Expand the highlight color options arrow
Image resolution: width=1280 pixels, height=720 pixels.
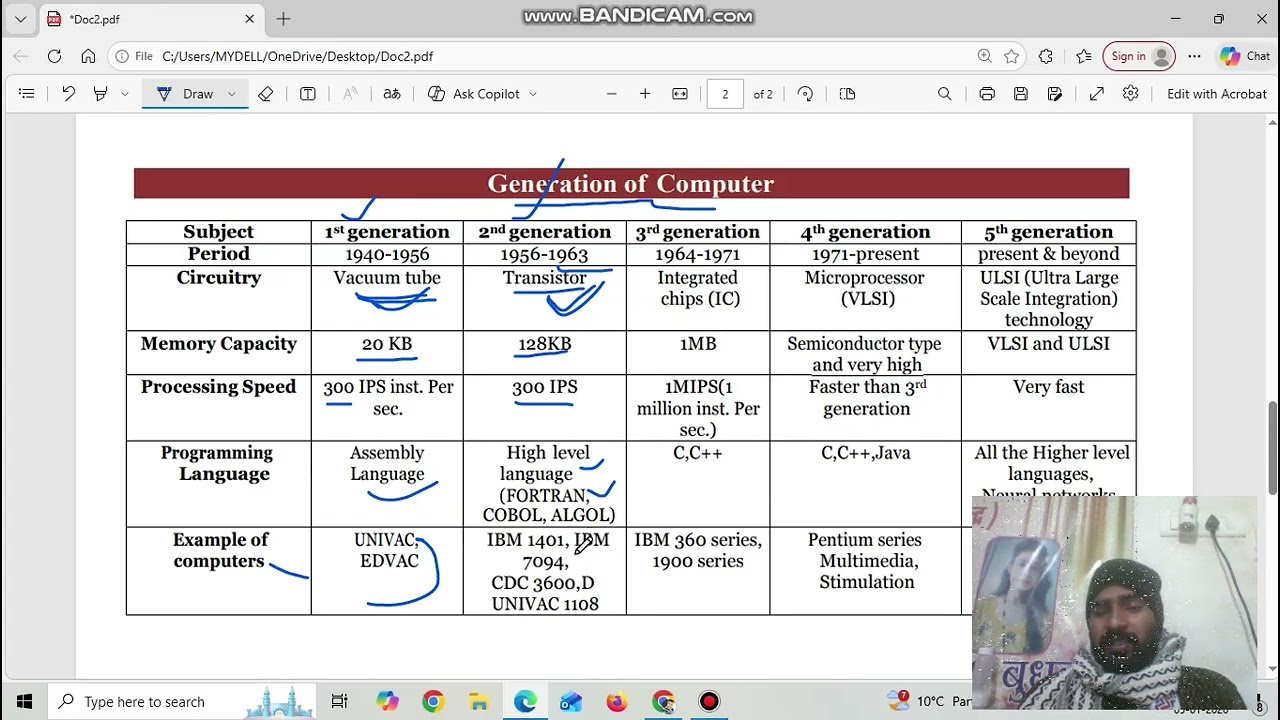pyautogui.click(x=124, y=93)
